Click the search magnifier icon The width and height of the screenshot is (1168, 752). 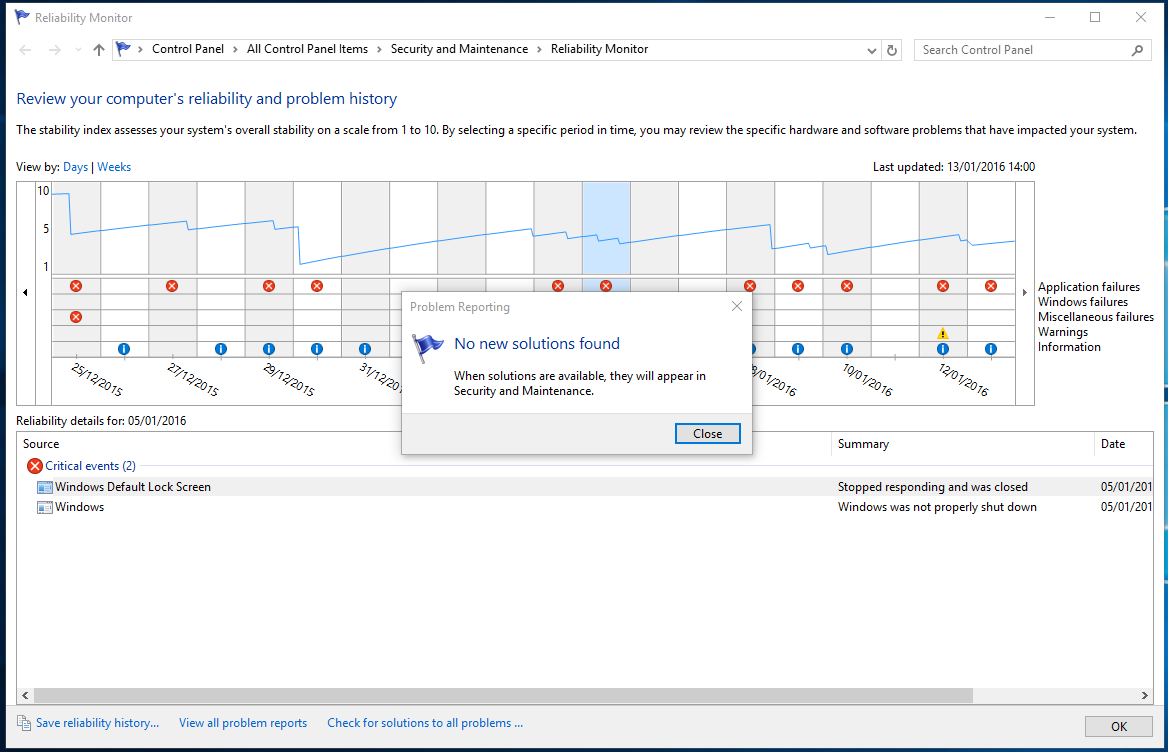click(x=1137, y=50)
